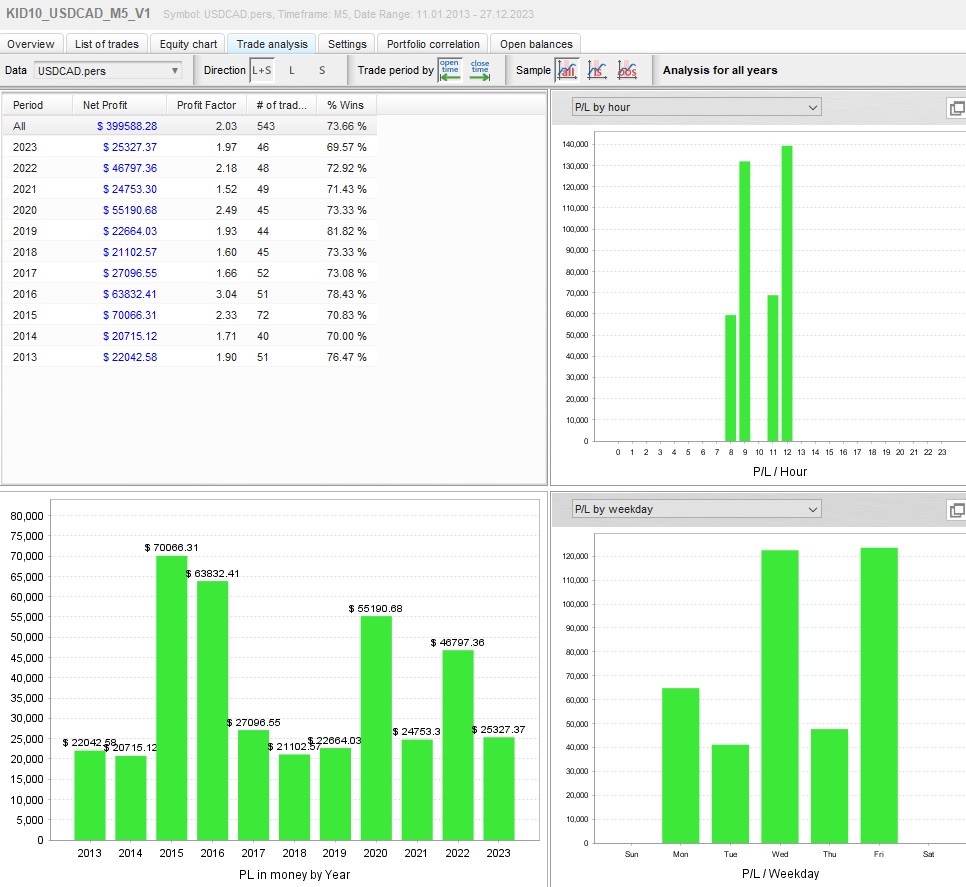The width and height of the screenshot is (966, 887).
Task: Toggle long-only (L) direction
Action: [x=292, y=70]
